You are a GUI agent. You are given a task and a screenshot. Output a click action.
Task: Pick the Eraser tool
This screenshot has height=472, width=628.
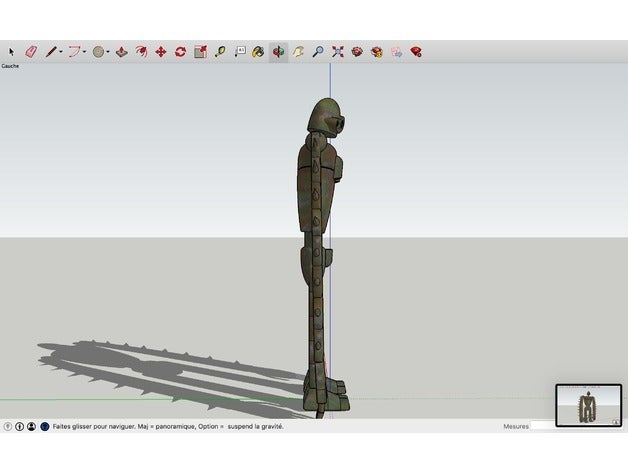pyautogui.click(x=29, y=51)
